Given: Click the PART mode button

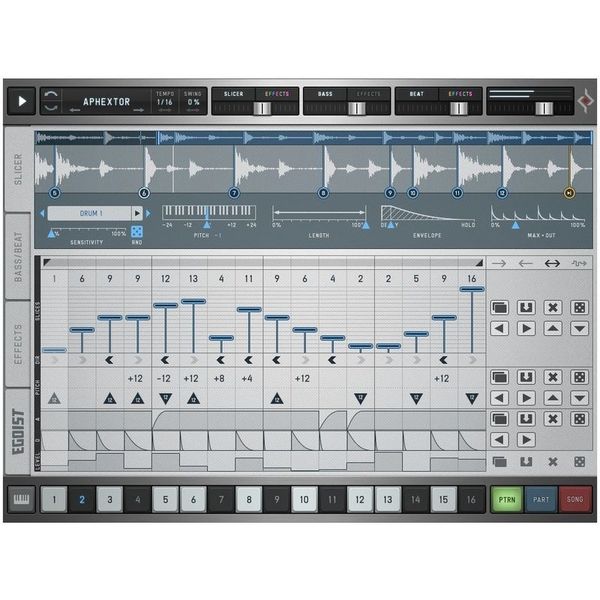Looking at the screenshot, I should [541, 498].
